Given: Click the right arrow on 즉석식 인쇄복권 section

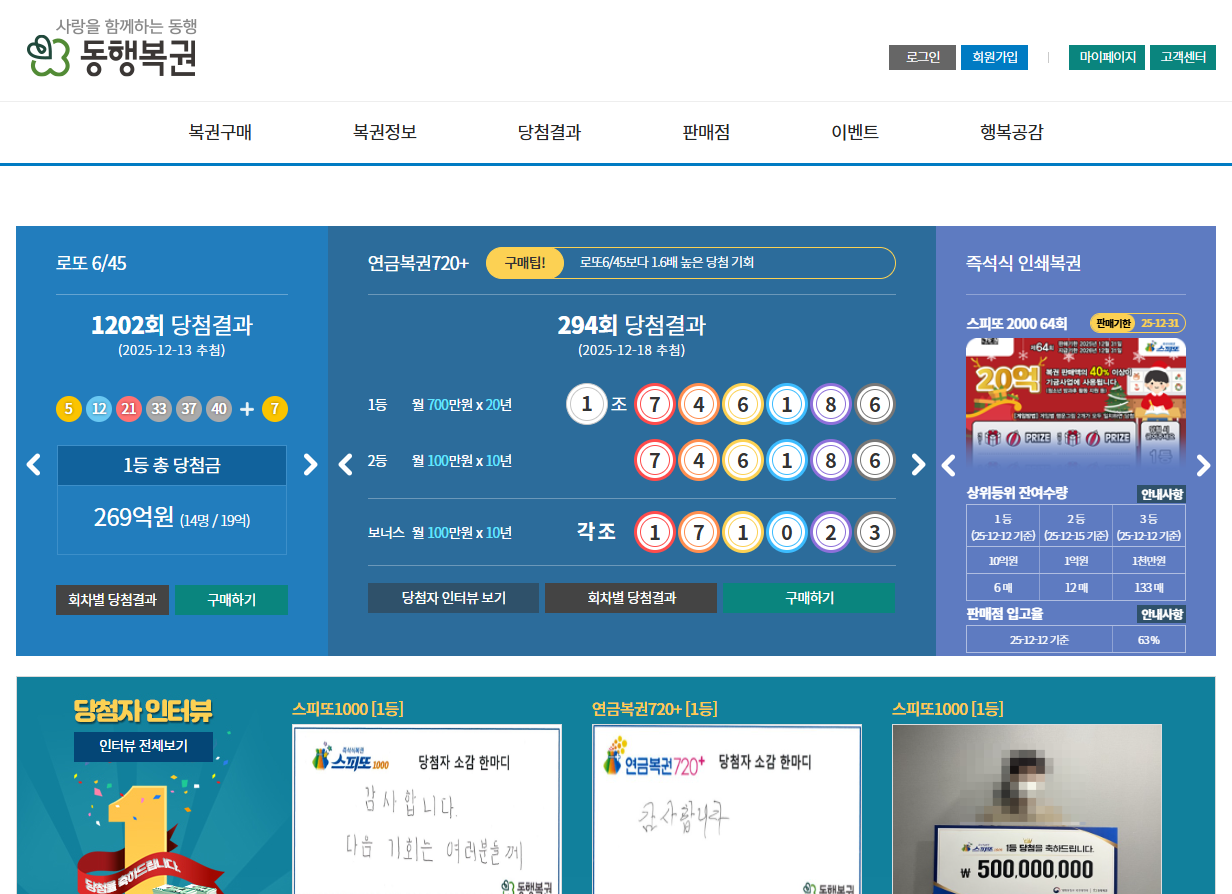Looking at the screenshot, I should point(1204,464).
